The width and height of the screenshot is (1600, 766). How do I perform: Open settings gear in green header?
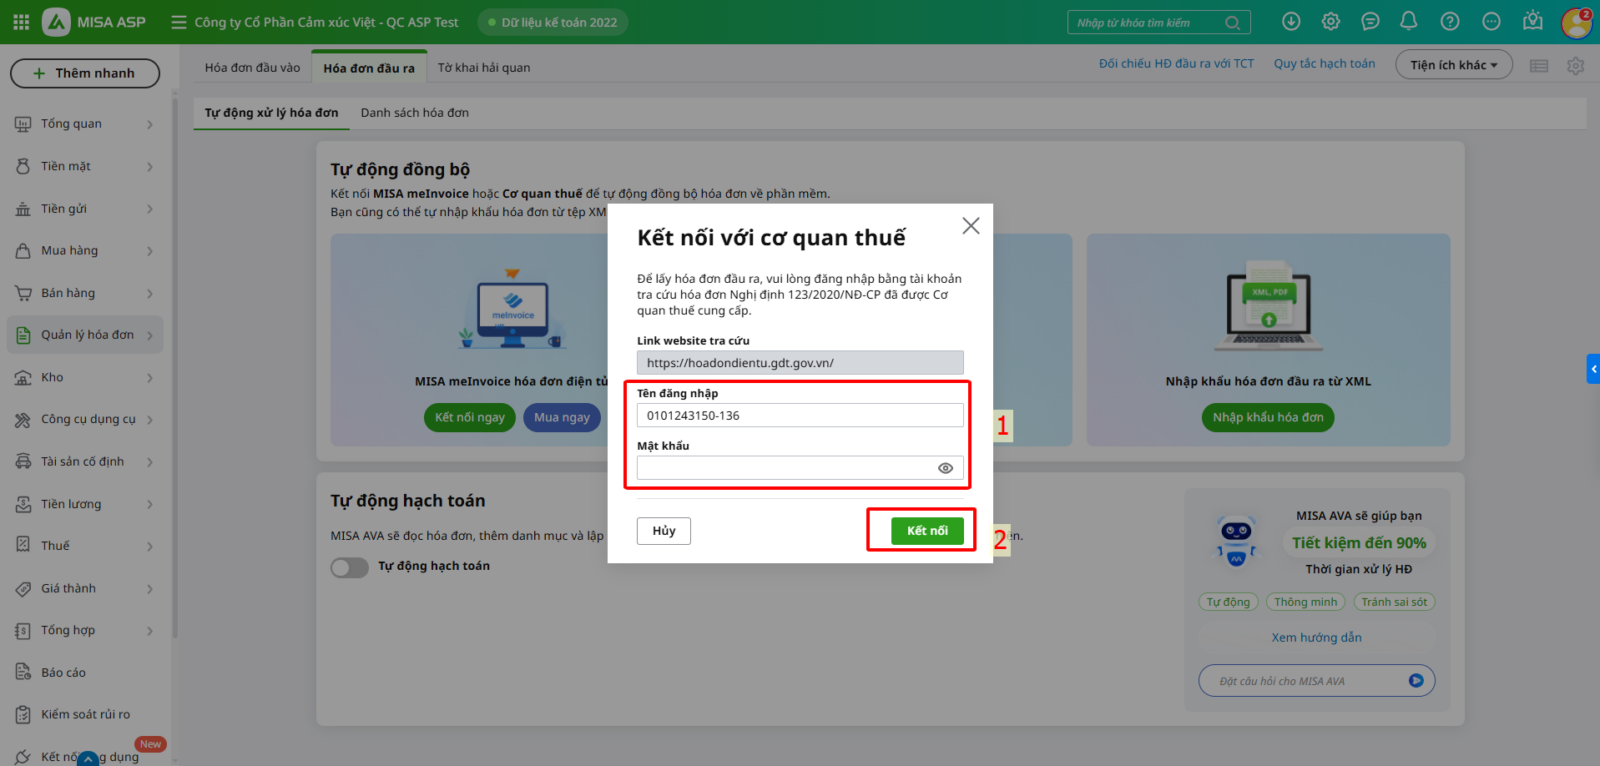click(1331, 22)
